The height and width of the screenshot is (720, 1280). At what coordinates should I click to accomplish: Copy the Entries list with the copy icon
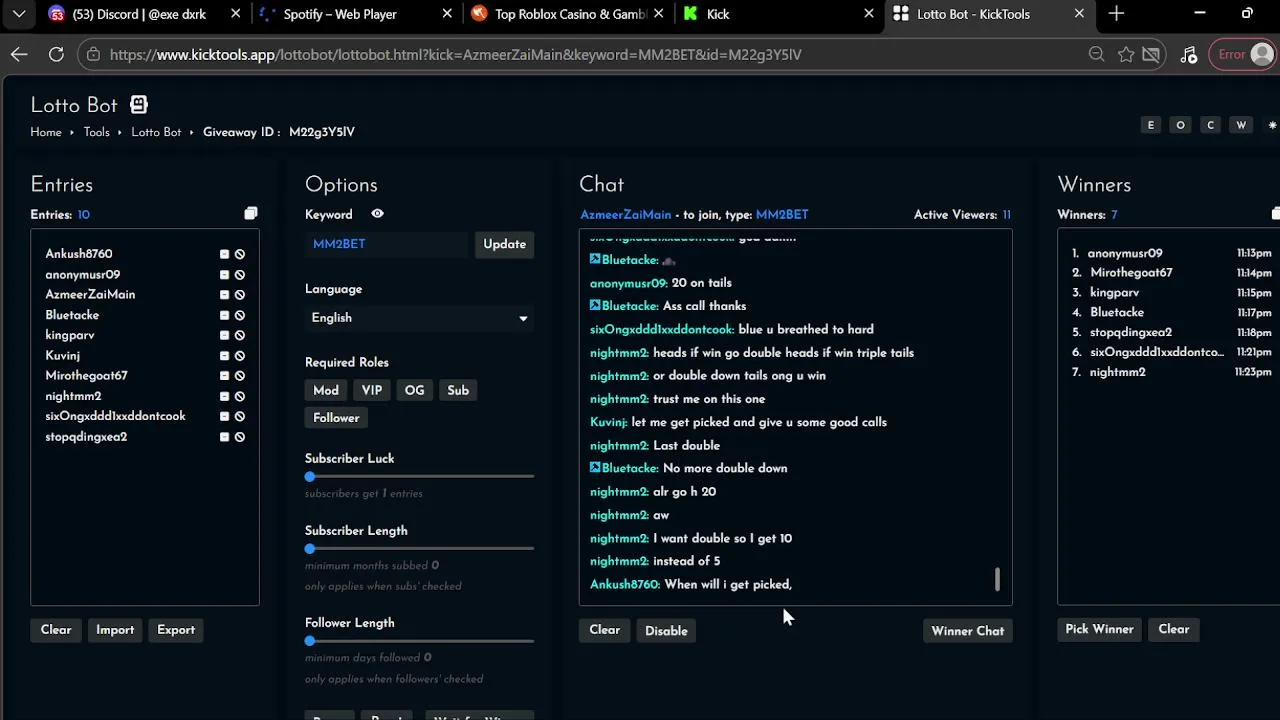[x=251, y=213]
